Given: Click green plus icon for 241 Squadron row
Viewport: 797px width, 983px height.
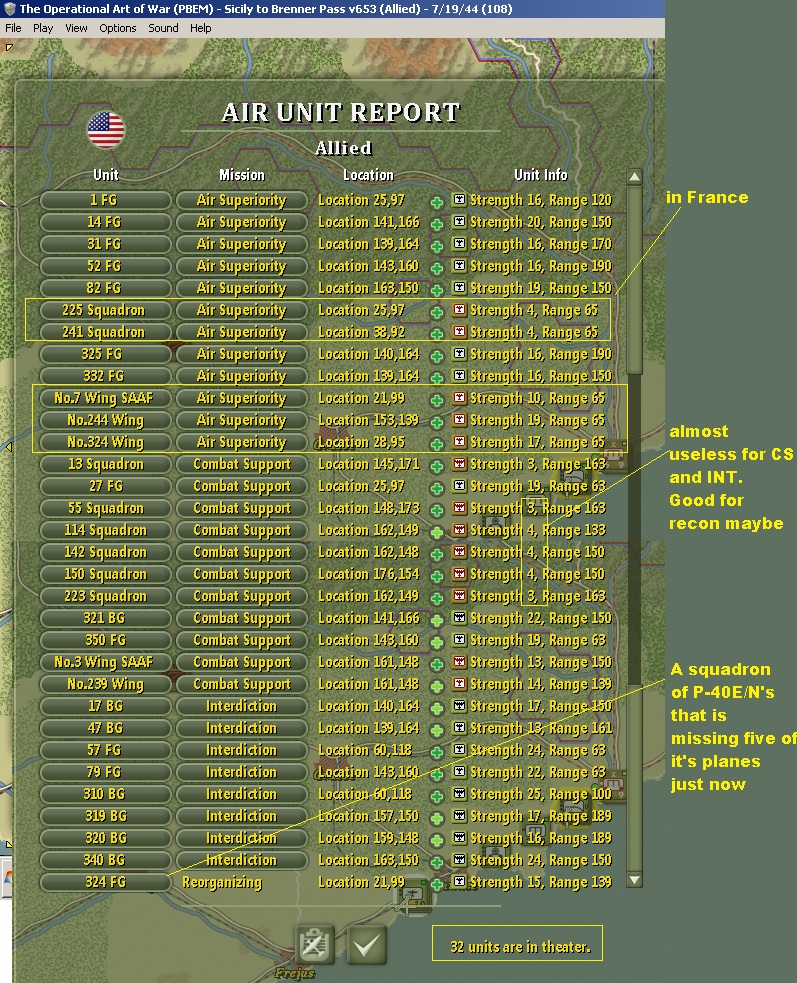Looking at the screenshot, I should (x=437, y=334).
